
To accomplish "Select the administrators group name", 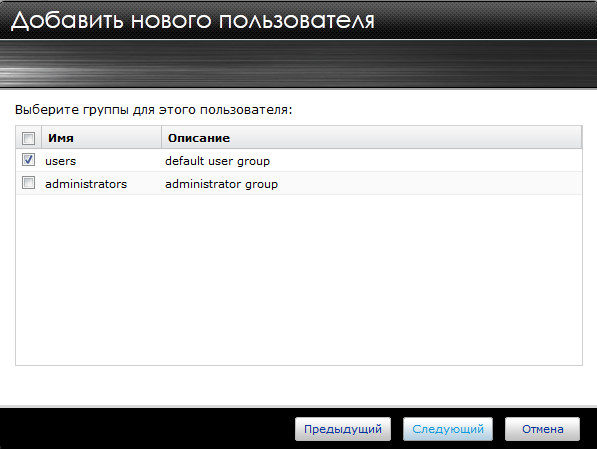I will click(x=86, y=184).
